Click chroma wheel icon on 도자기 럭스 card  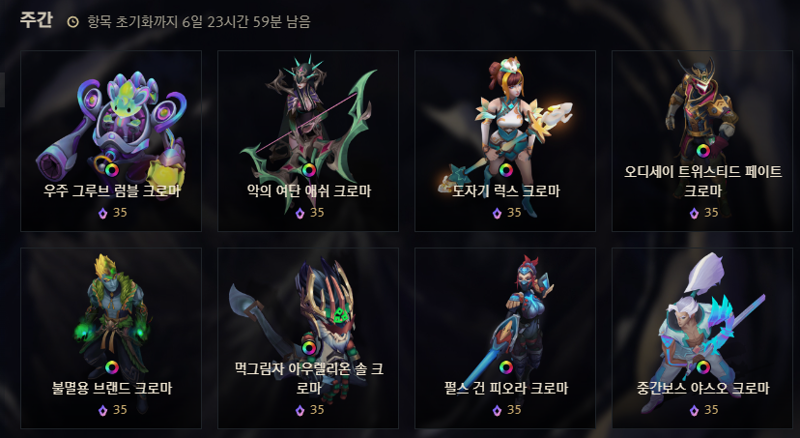(506, 169)
